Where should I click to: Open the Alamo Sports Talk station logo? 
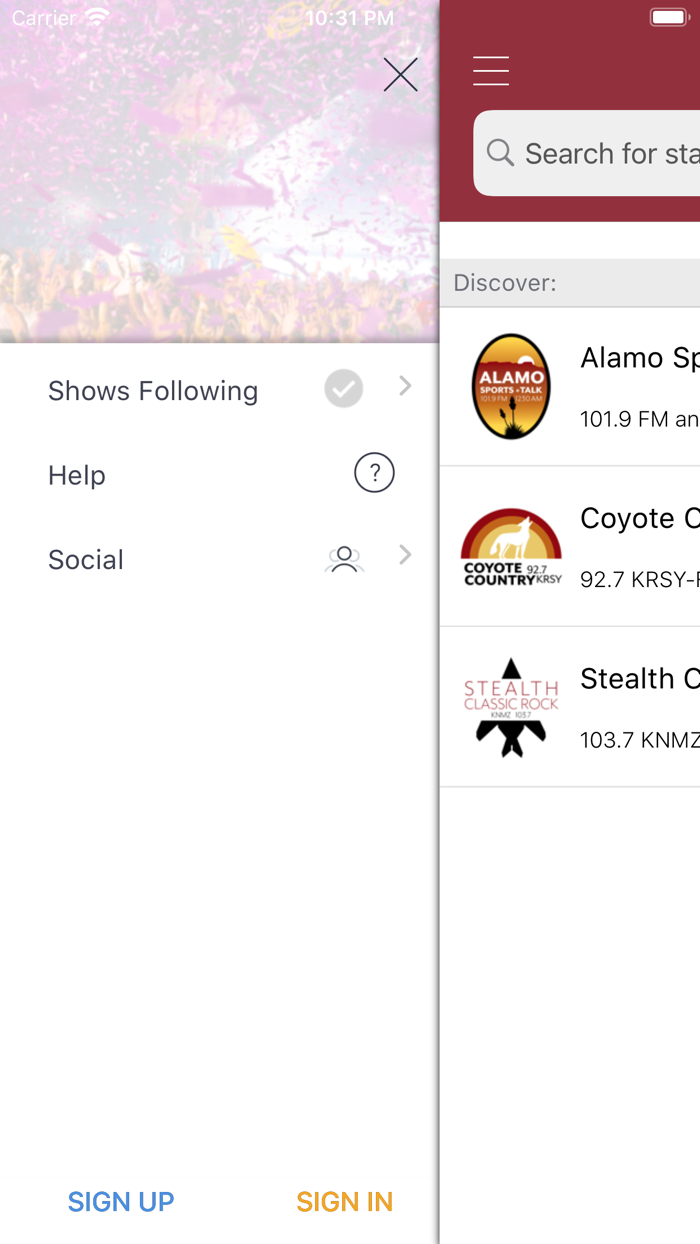tap(511, 387)
